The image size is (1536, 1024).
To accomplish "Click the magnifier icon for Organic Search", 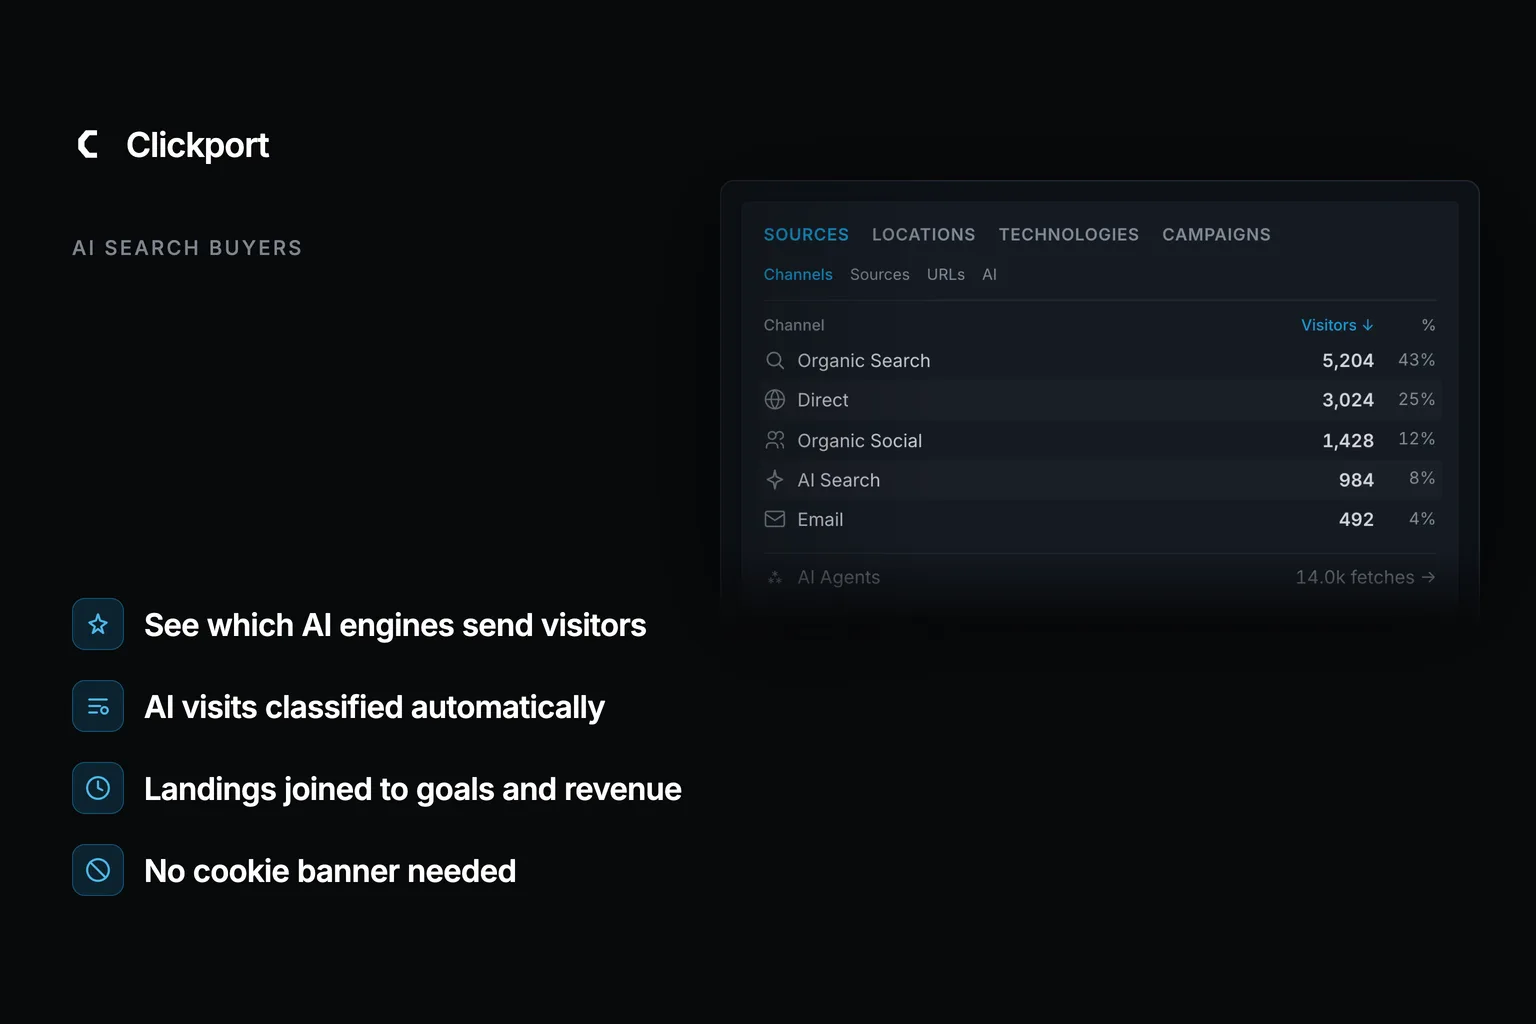I will 775,360.
